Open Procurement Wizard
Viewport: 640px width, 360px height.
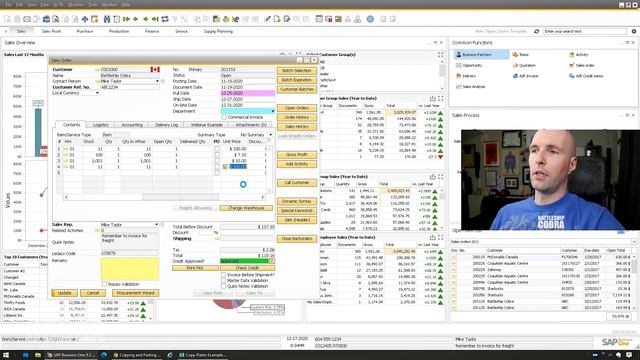pyautogui.click(x=136, y=293)
